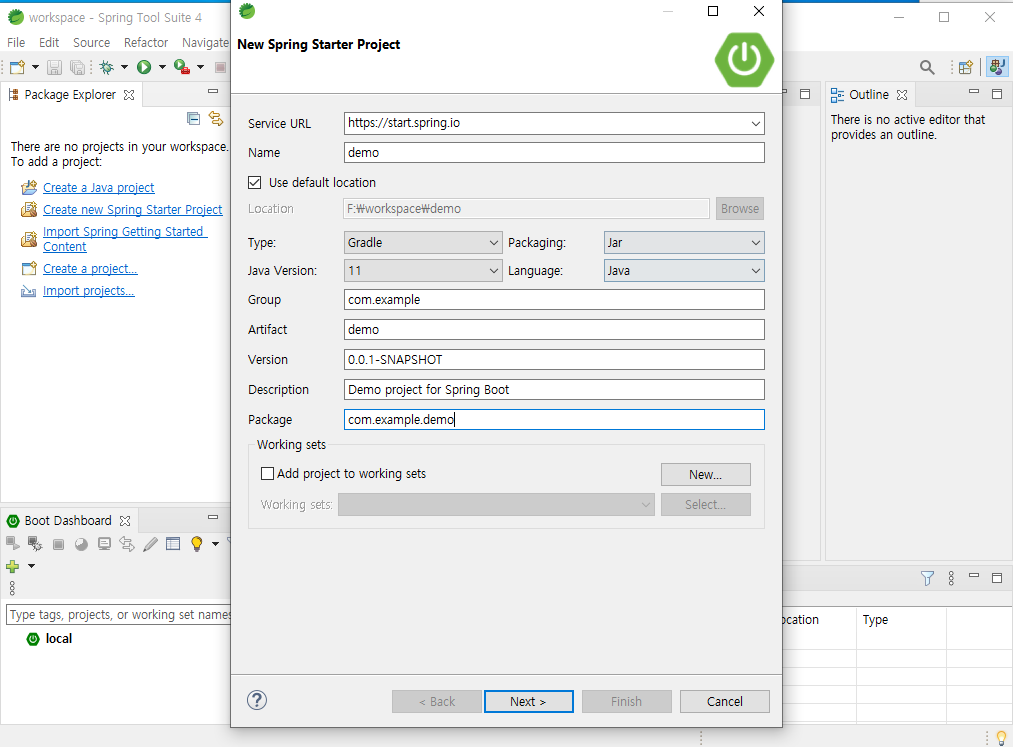The height and width of the screenshot is (747, 1013).
Task: Click the Open Perspective icon
Action: (x=966, y=67)
